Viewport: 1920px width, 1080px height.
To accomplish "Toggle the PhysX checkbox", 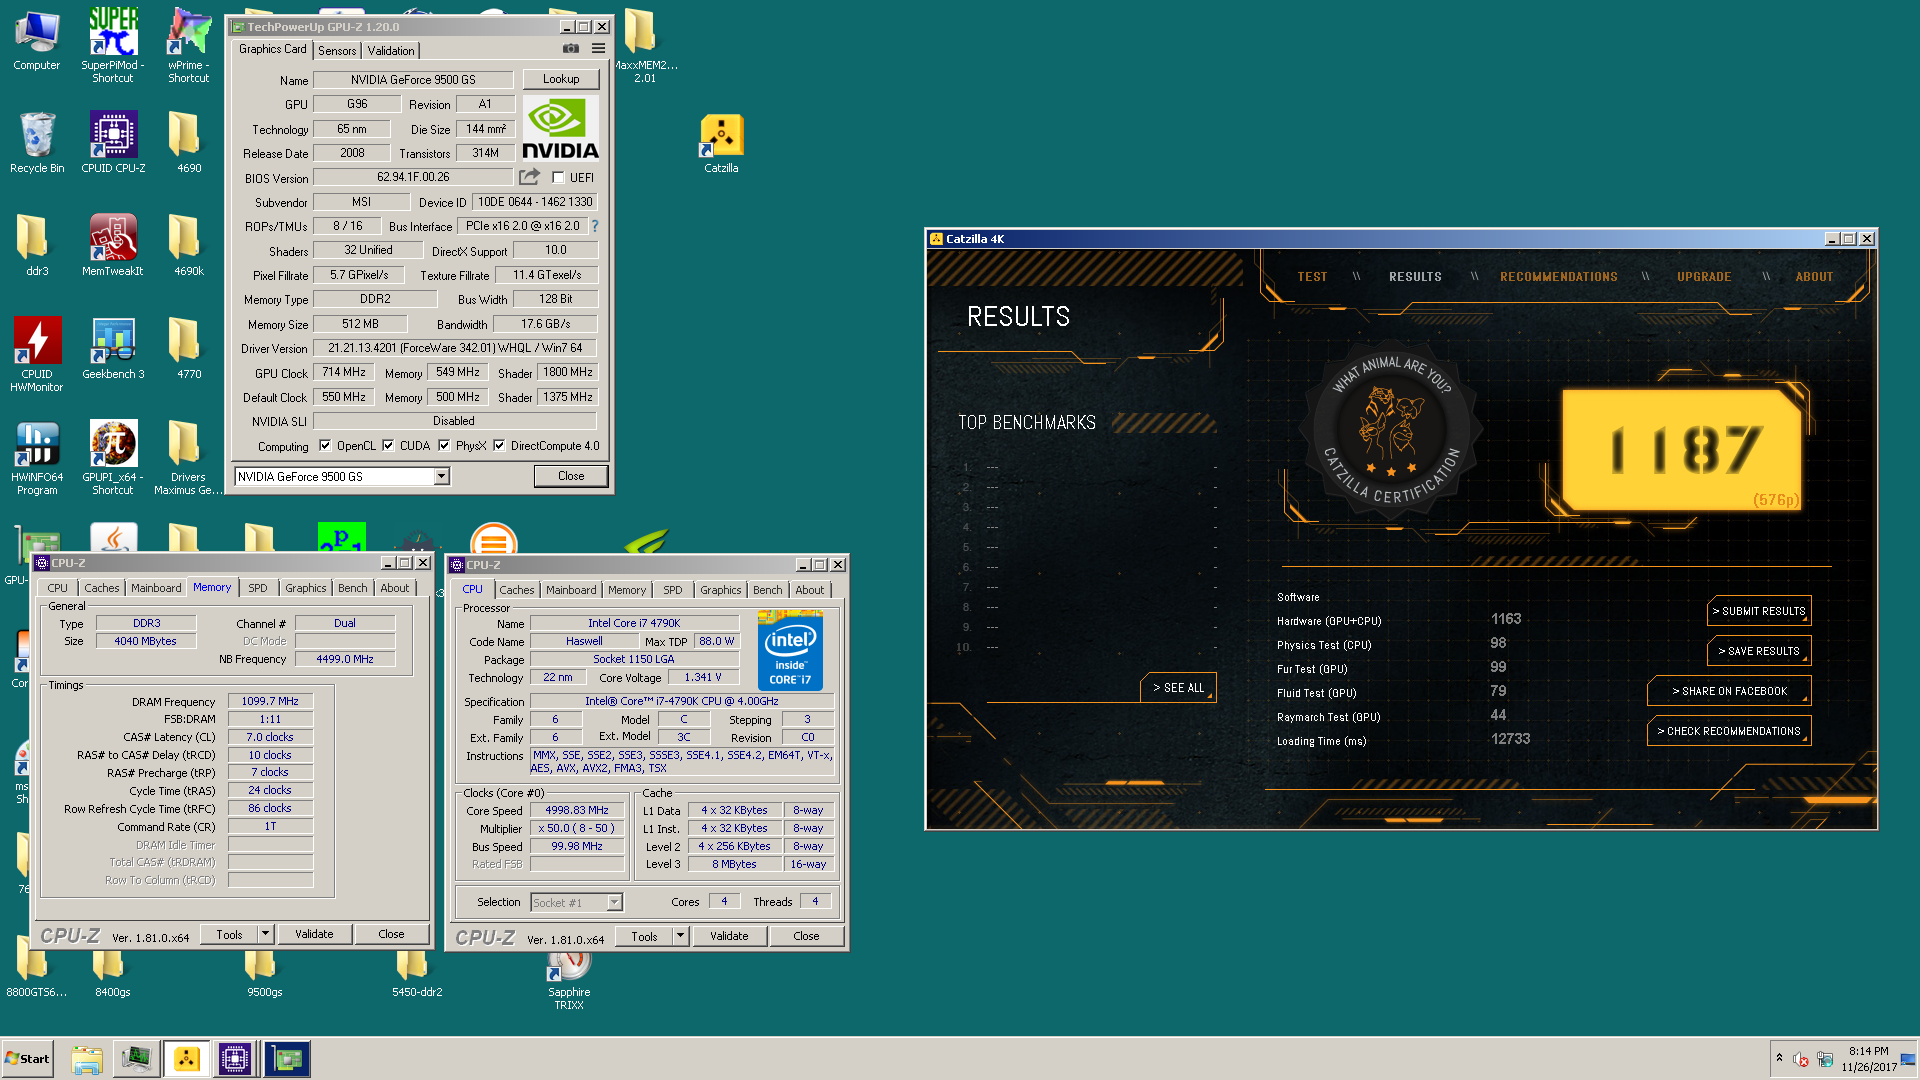I will tap(444, 446).
